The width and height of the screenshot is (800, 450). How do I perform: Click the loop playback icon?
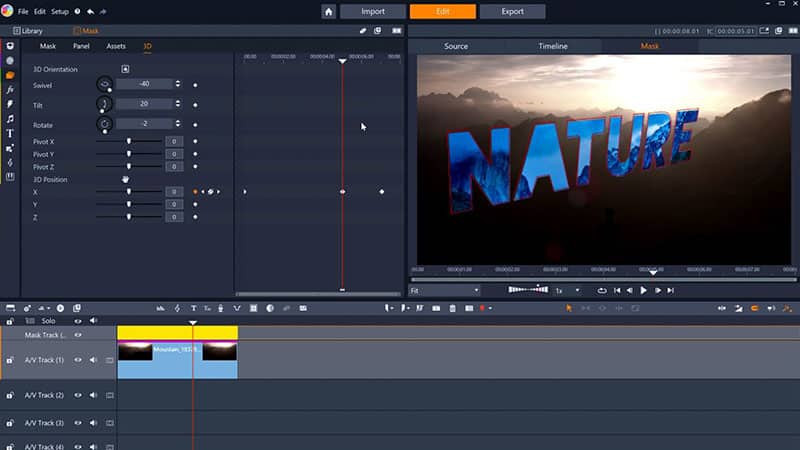point(602,290)
